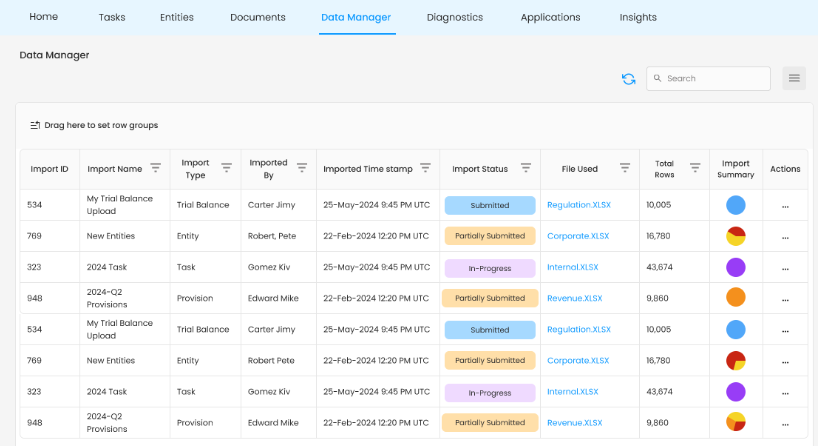Open Actions ellipsis for the 'Robert, Pete' row
Image resolution: width=818 pixels, height=446 pixels.
(x=785, y=238)
